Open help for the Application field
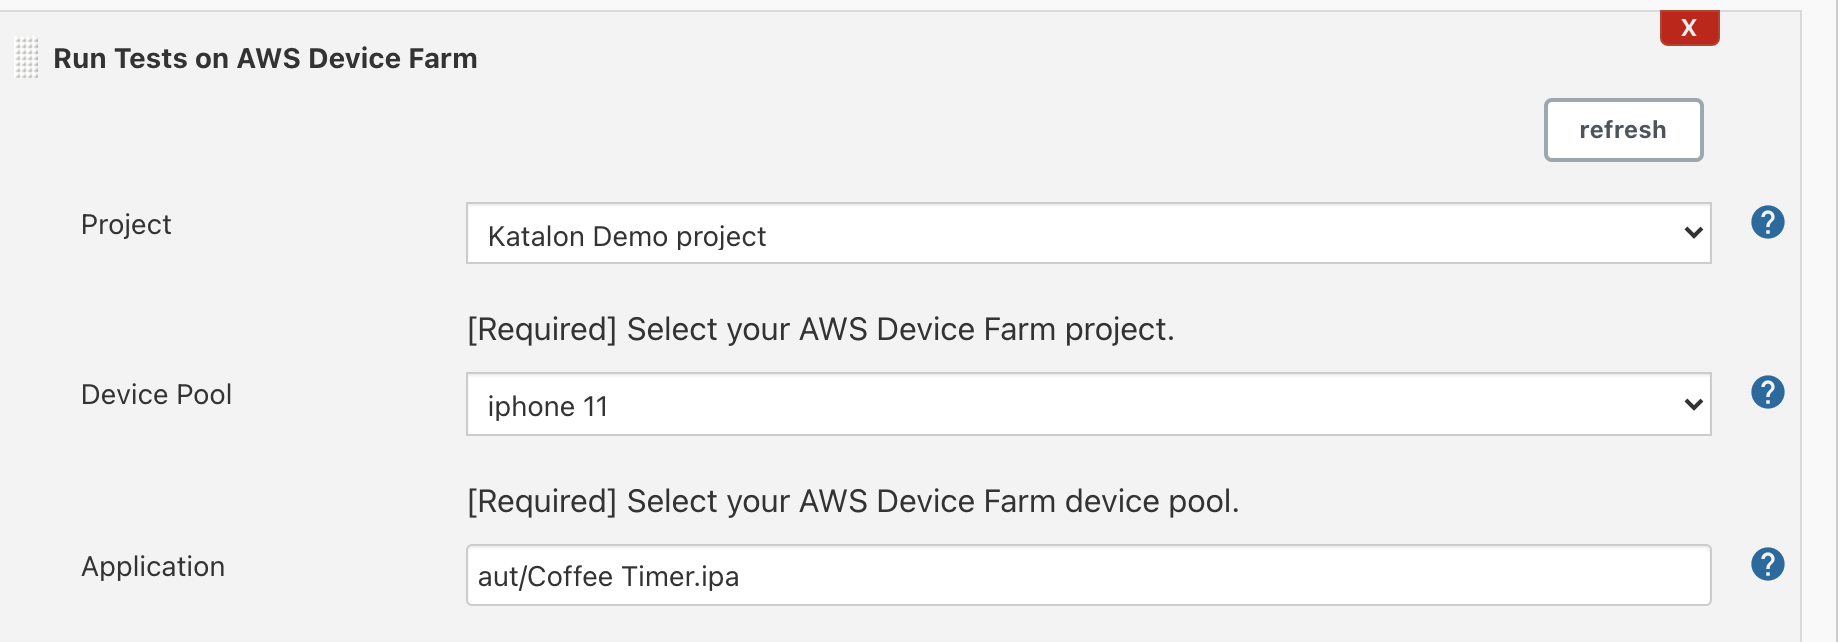 pos(1767,564)
